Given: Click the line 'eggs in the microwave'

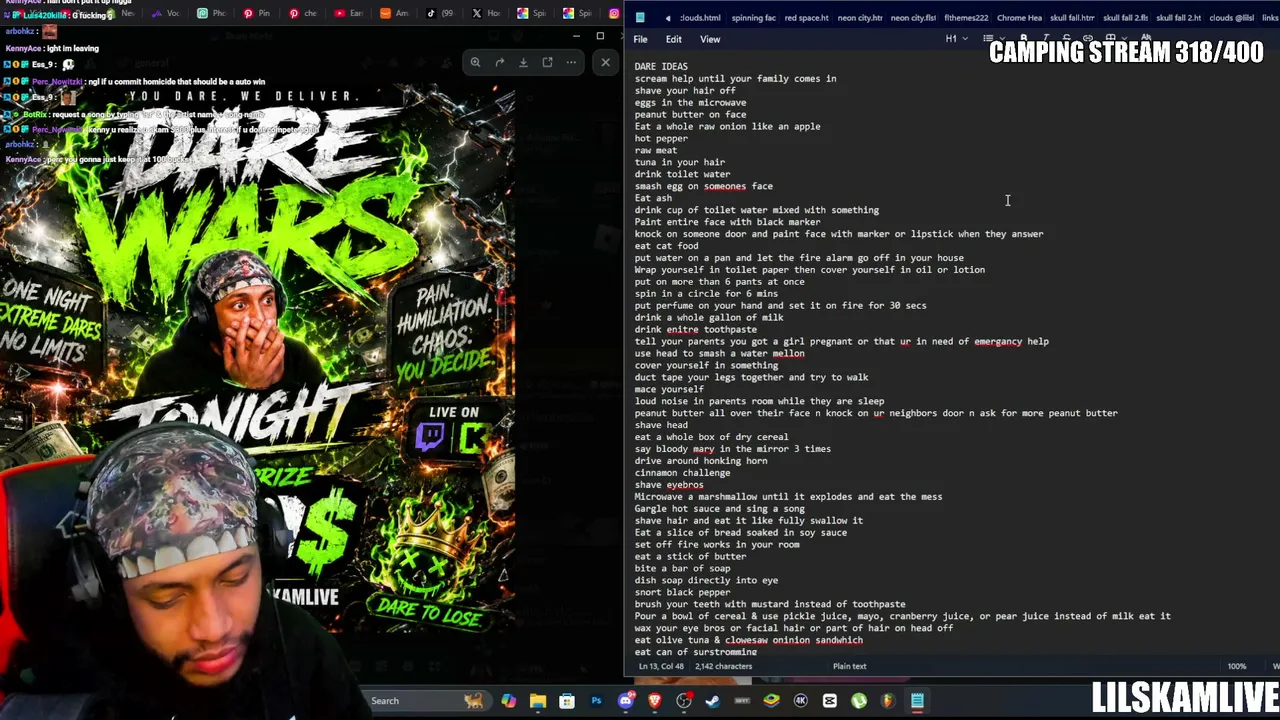Looking at the screenshot, I should [690, 103].
